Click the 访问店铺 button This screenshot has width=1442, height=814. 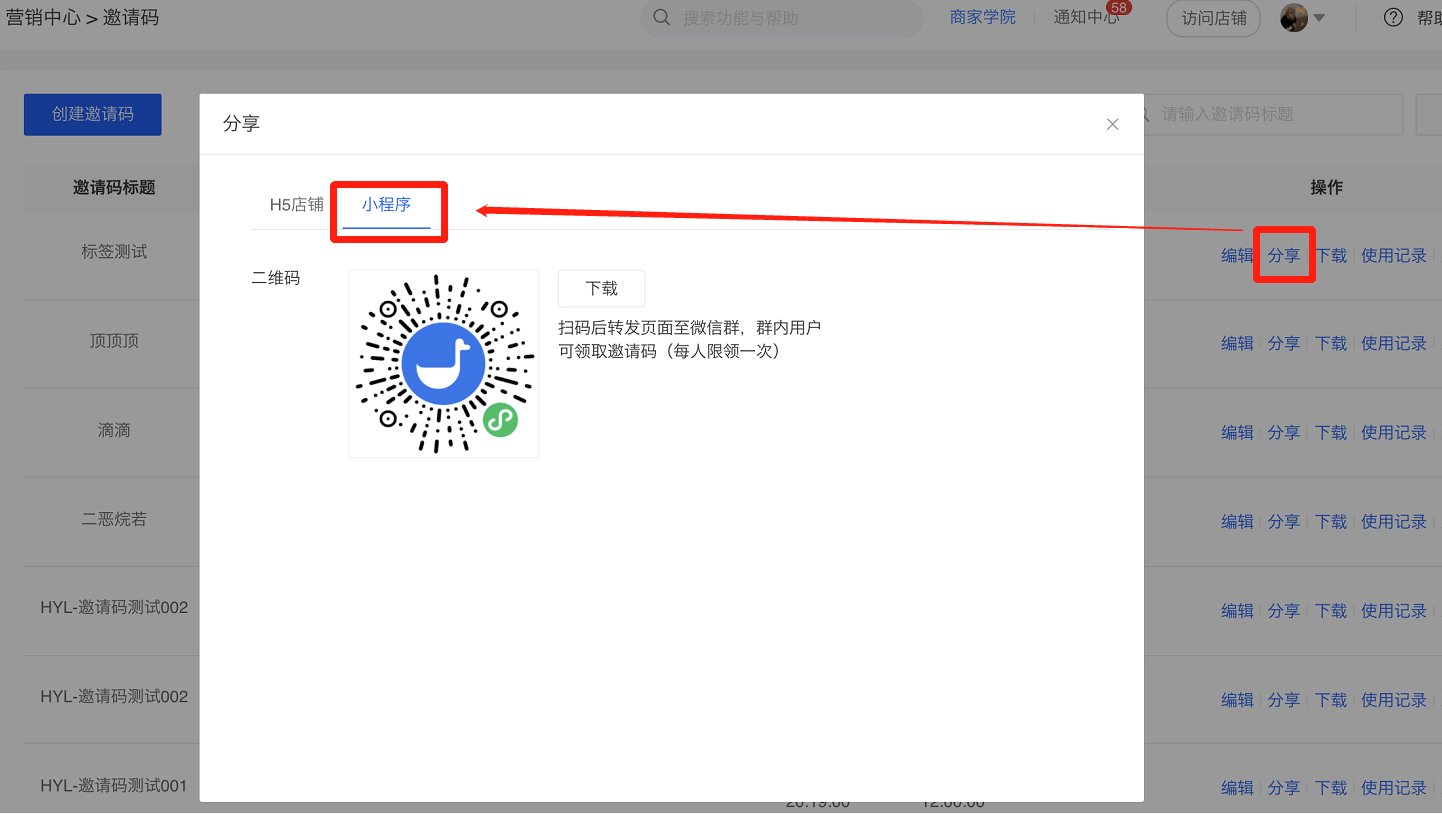1212,18
